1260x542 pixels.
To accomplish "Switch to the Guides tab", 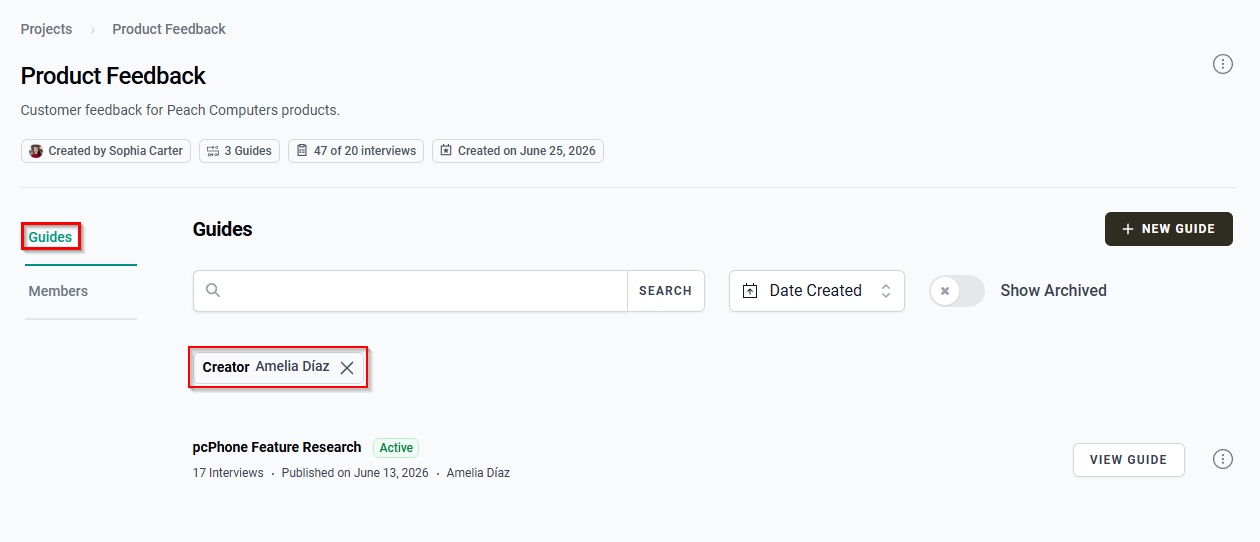I will click(51, 237).
